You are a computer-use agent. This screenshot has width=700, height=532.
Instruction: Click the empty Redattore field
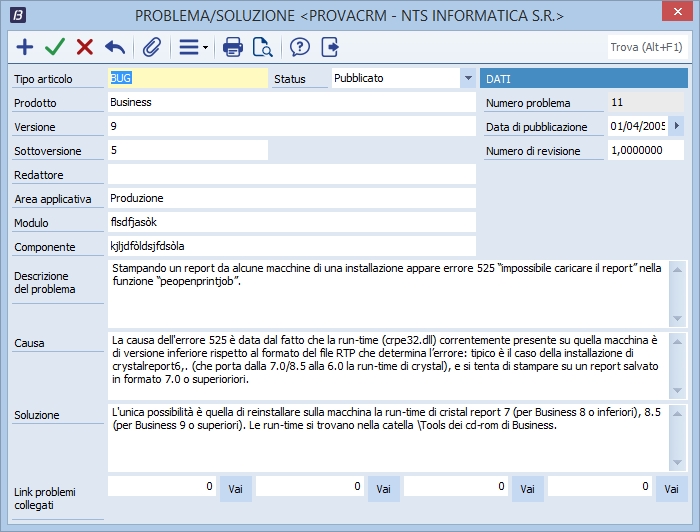pos(292,174)
